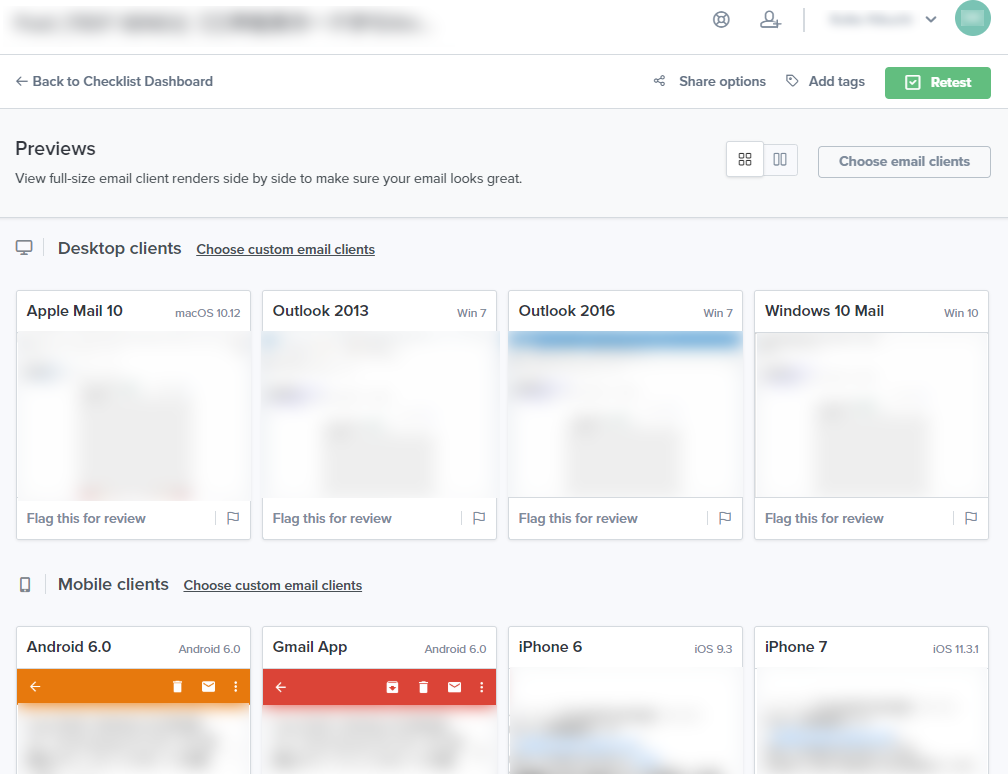Image resolution: width=1008 pixels, height=774 pixels.
Task: Open Outlook 2013 preview thumbnail
Action: [x=379, y=415]
